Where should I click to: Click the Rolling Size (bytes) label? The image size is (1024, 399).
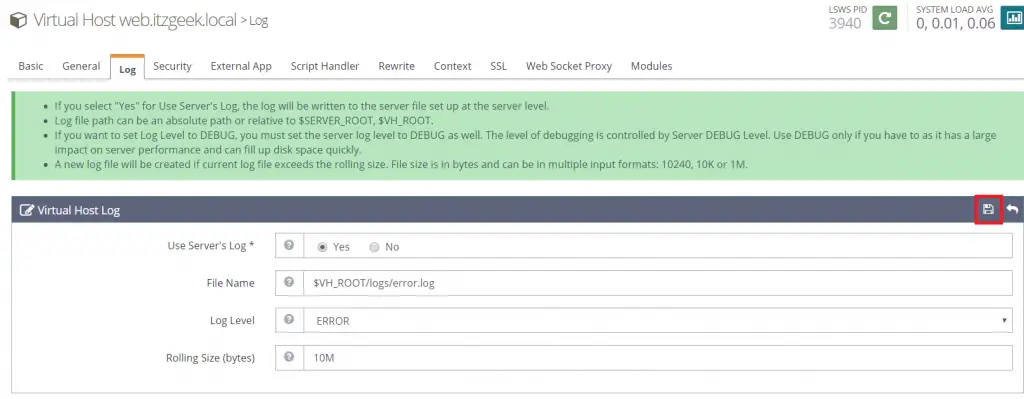[210, 358]
